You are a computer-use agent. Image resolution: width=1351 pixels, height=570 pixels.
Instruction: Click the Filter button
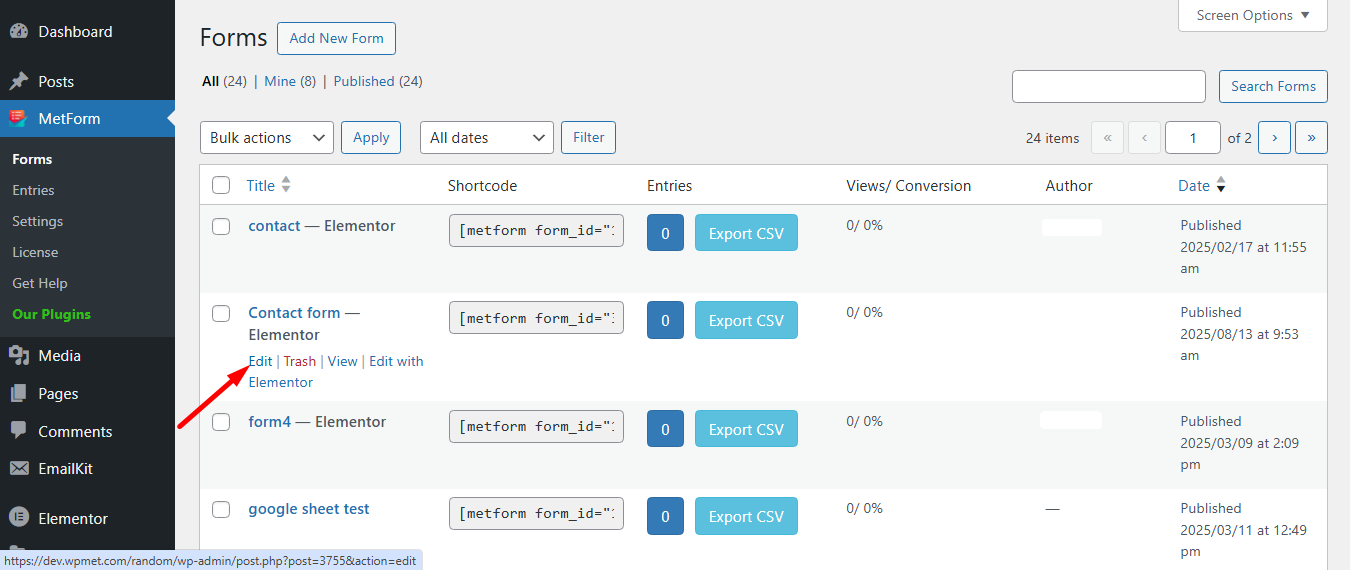click(588, 138)
